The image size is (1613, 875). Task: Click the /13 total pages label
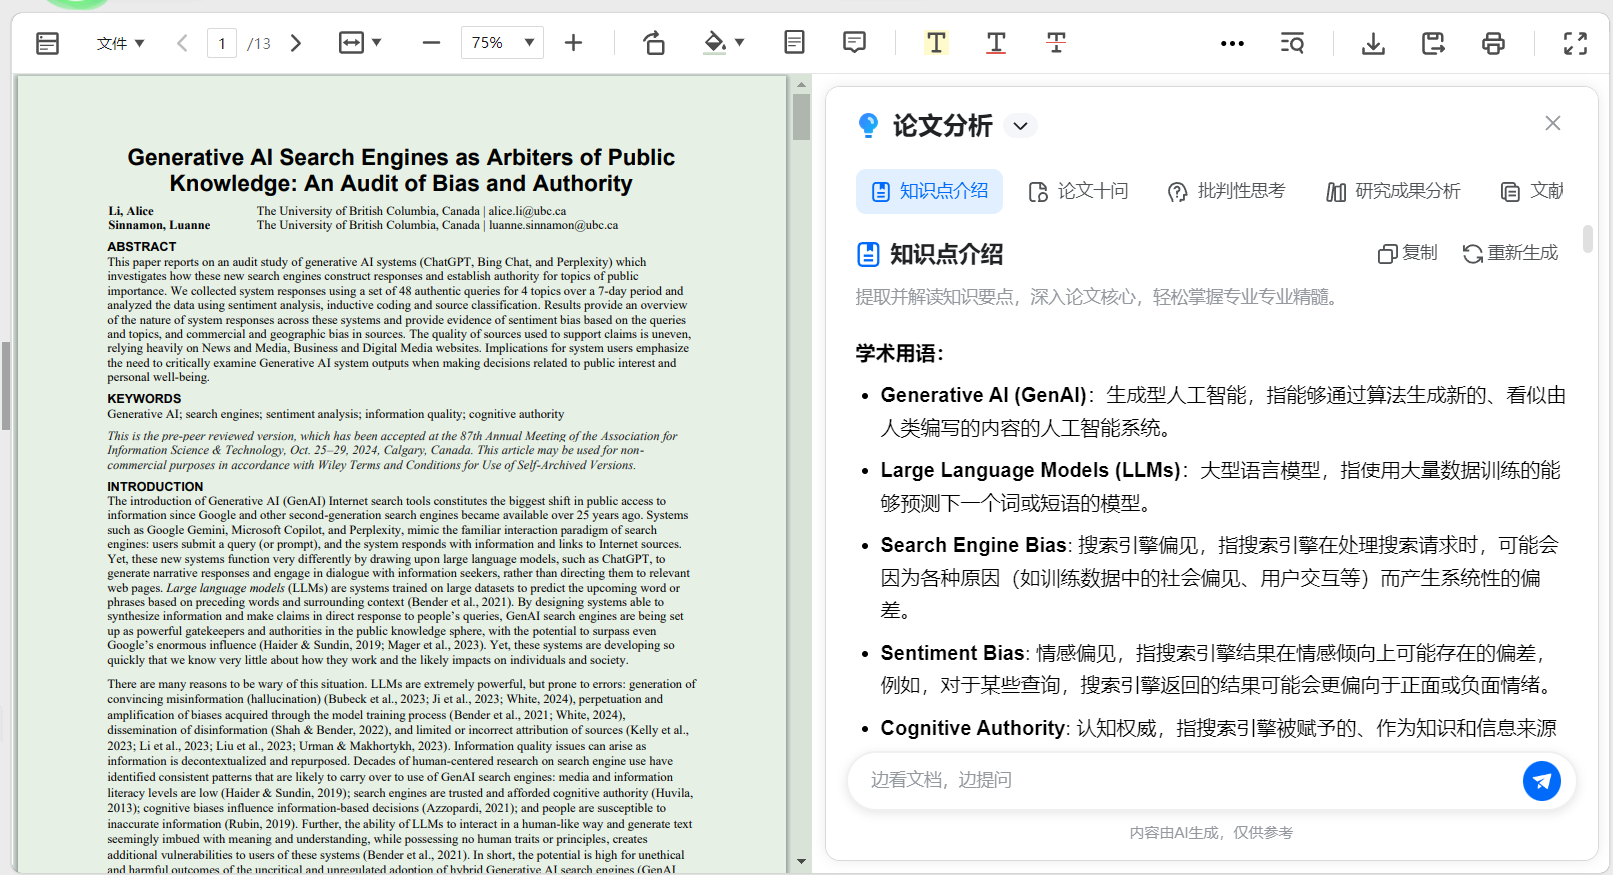click(259, 44)
